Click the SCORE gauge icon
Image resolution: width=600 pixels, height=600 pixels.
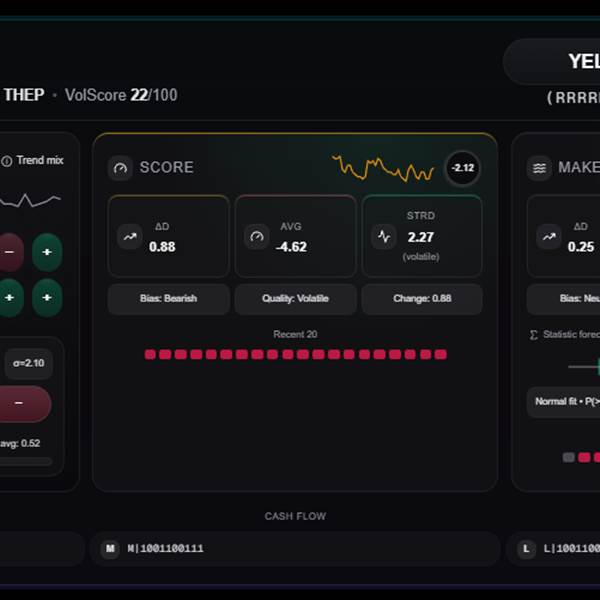[120, 168]
